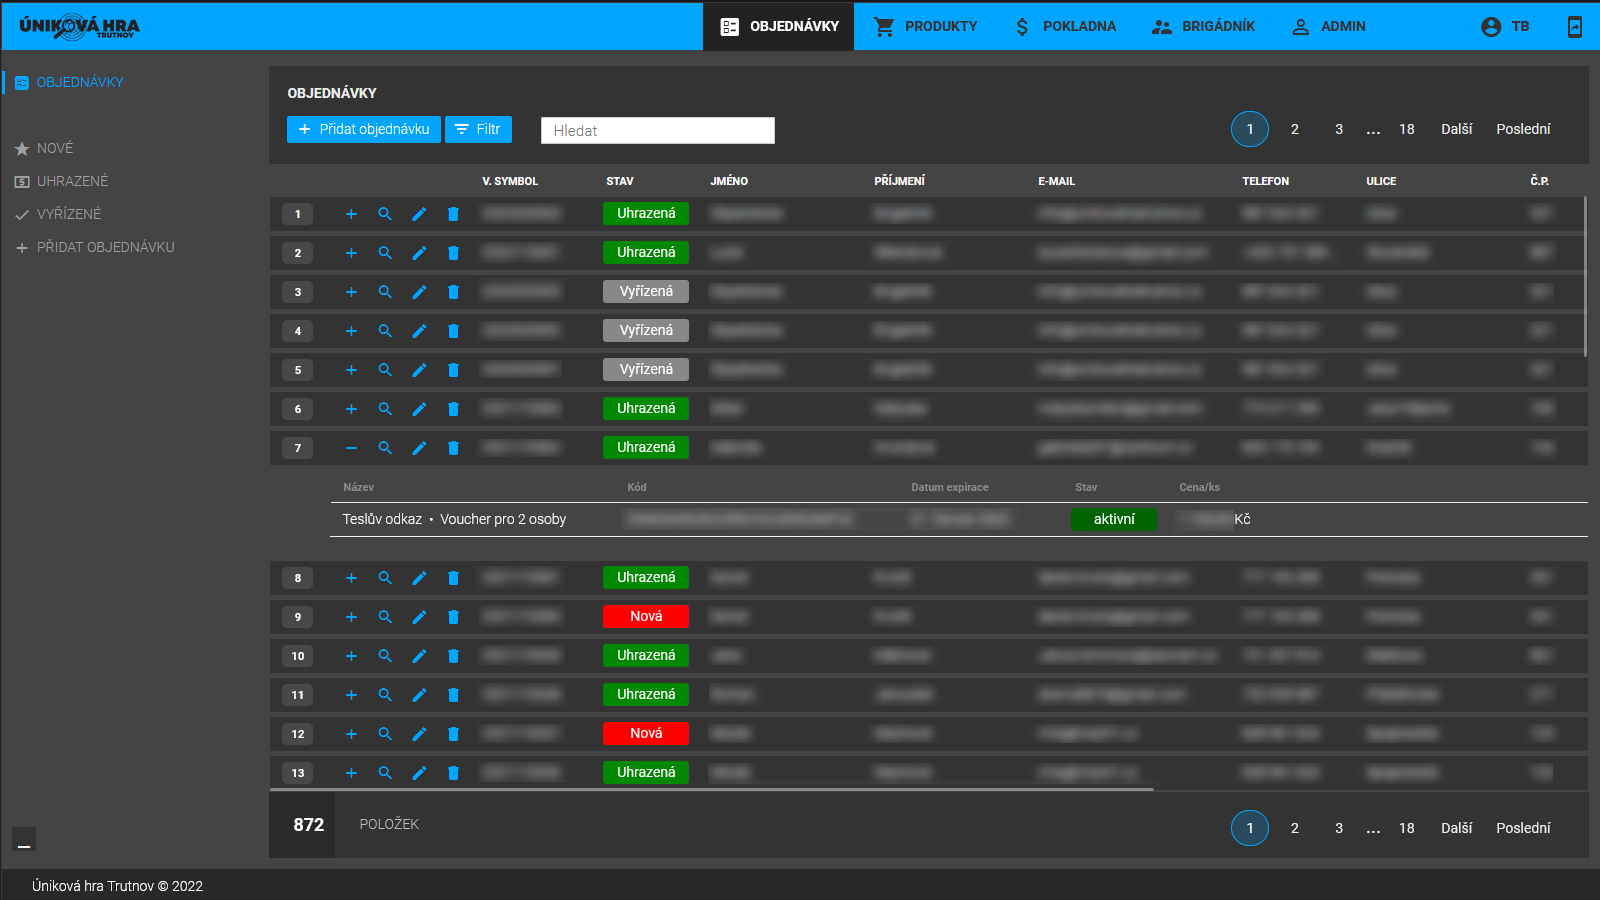
Task: View details of order 9 via magnifier
Action: 385,617
